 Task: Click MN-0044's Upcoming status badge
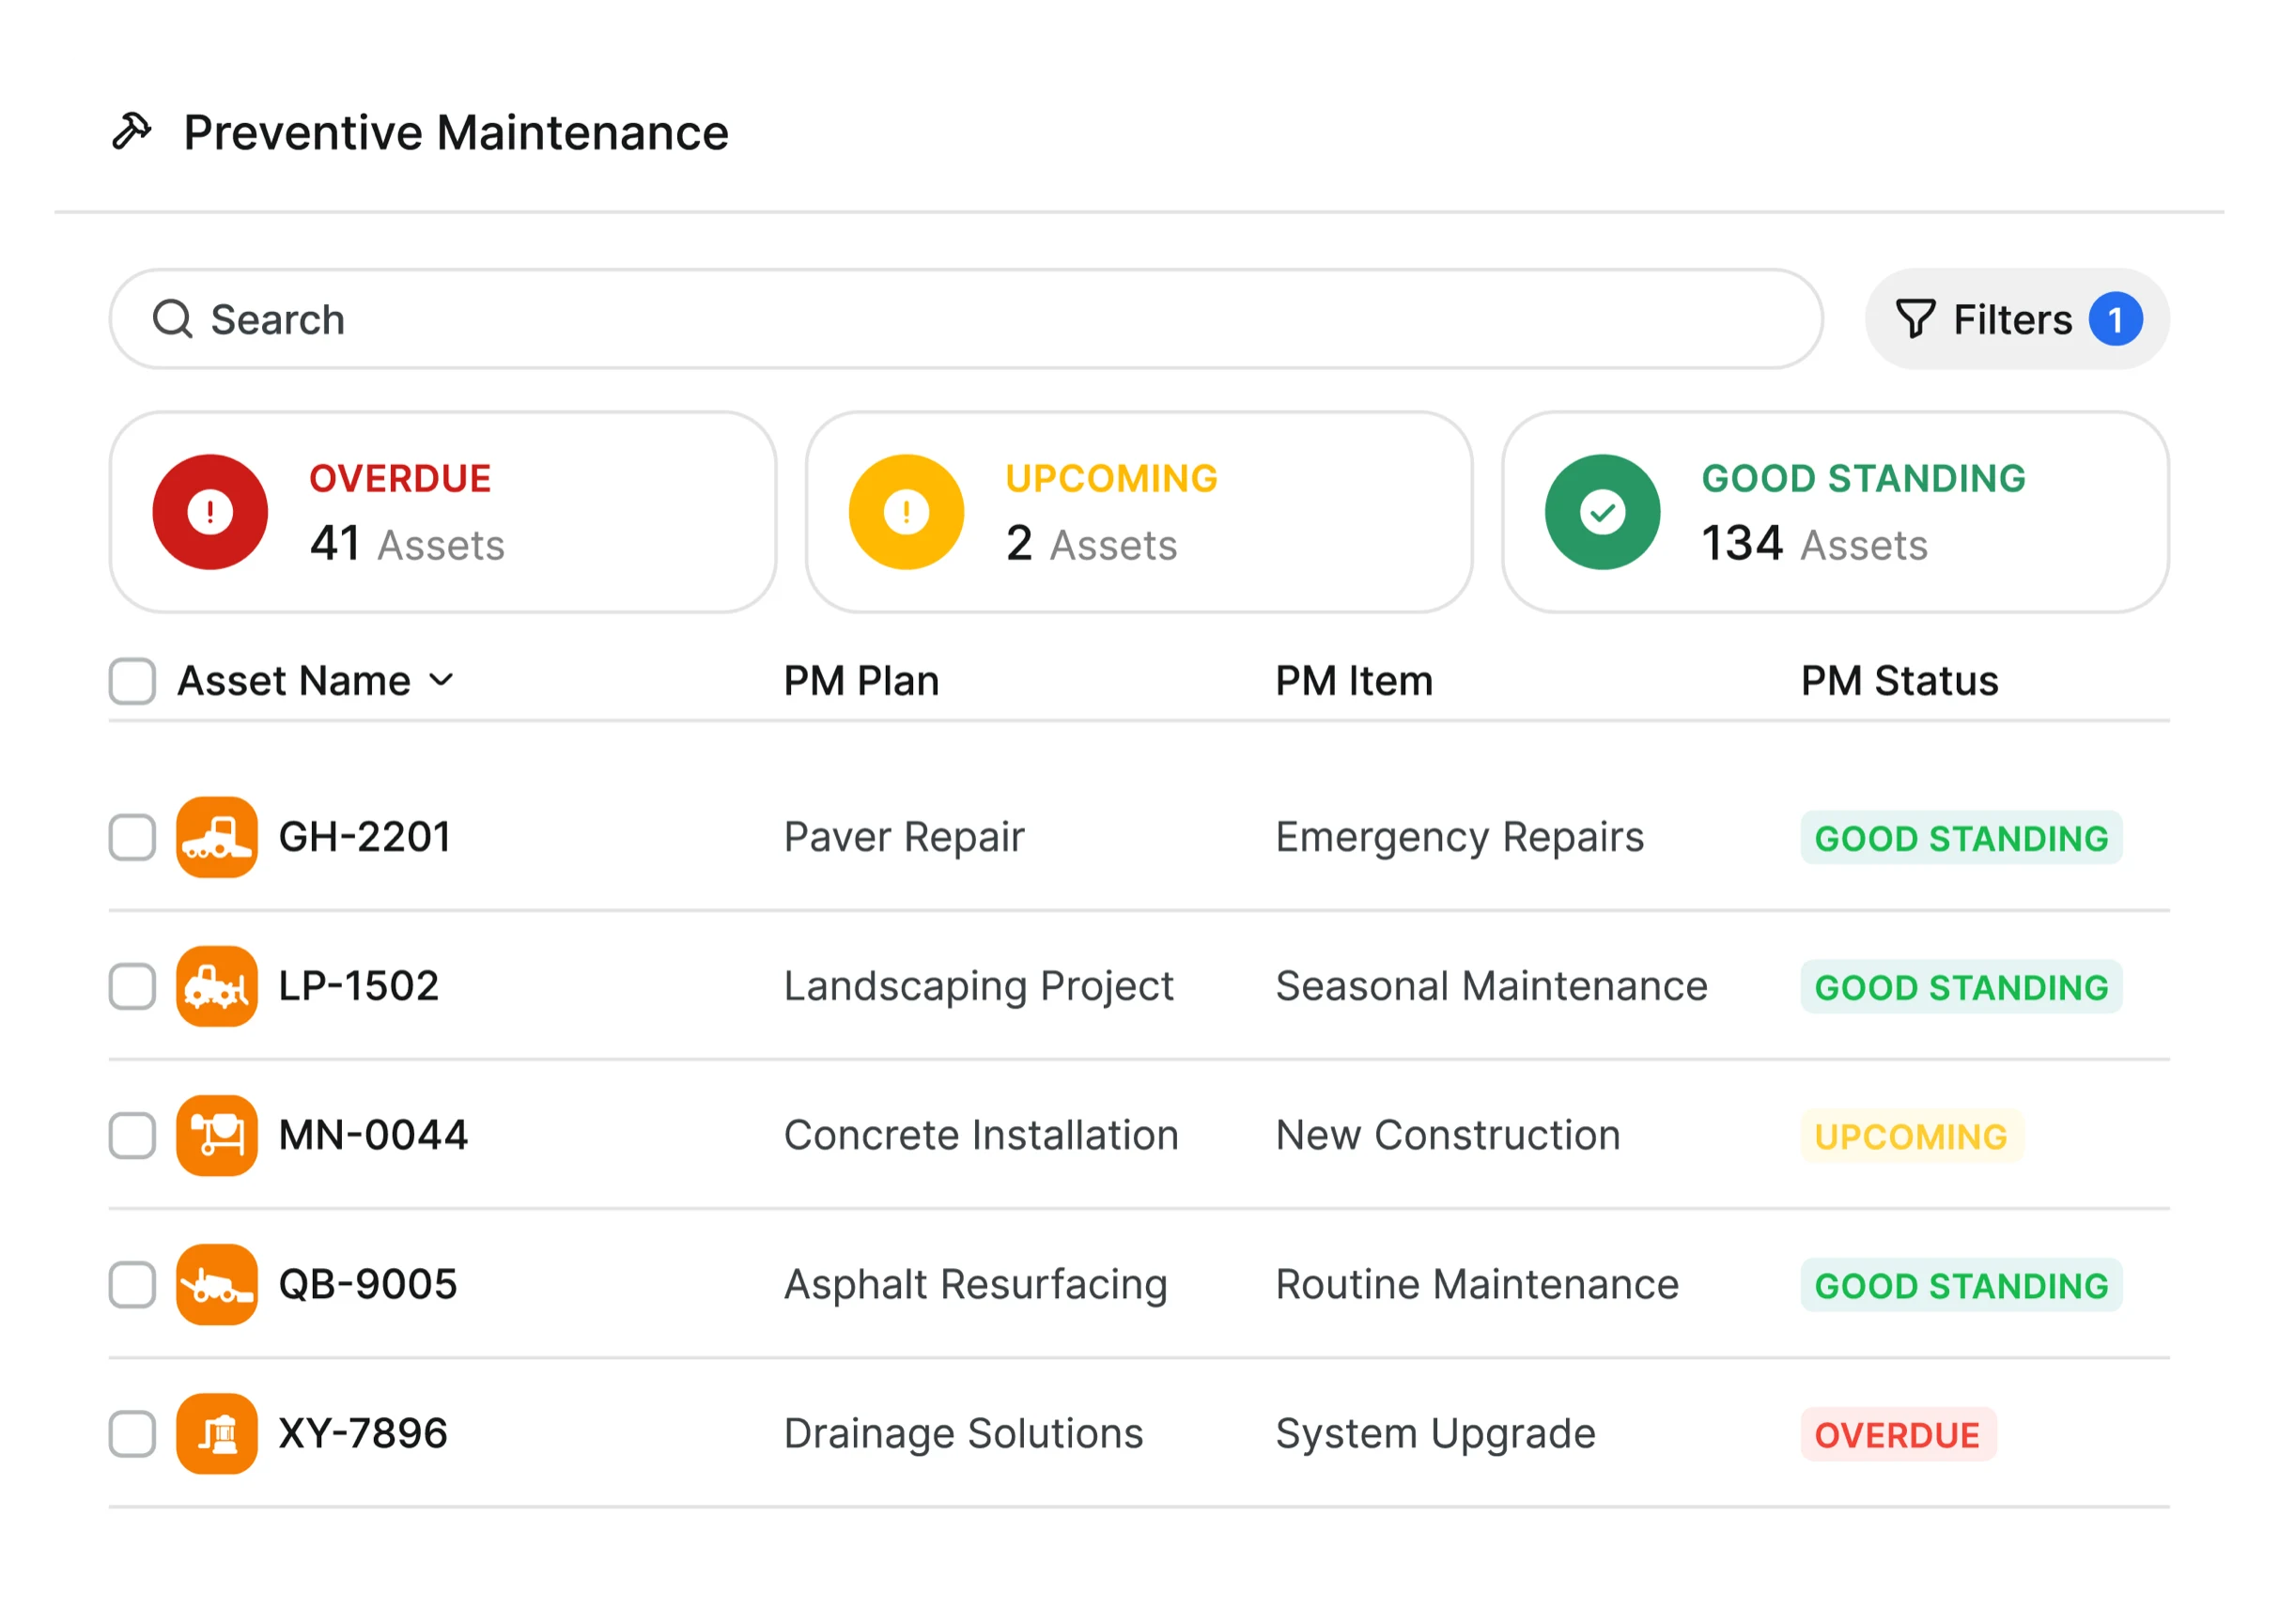click(1911, 1136)
